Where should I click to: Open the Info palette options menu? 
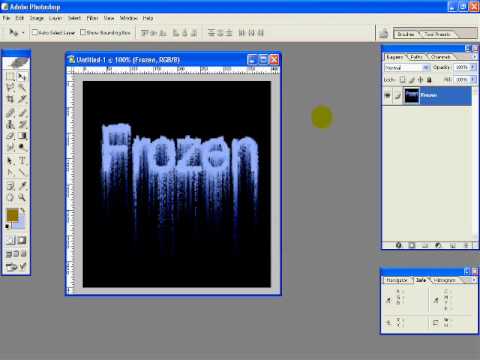(x=474, y=280)
